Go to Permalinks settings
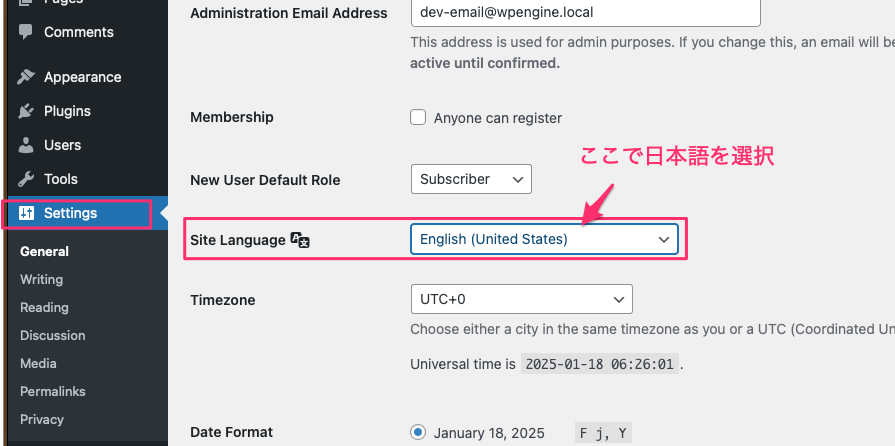 pyautogui.click(x=52, y=391)
